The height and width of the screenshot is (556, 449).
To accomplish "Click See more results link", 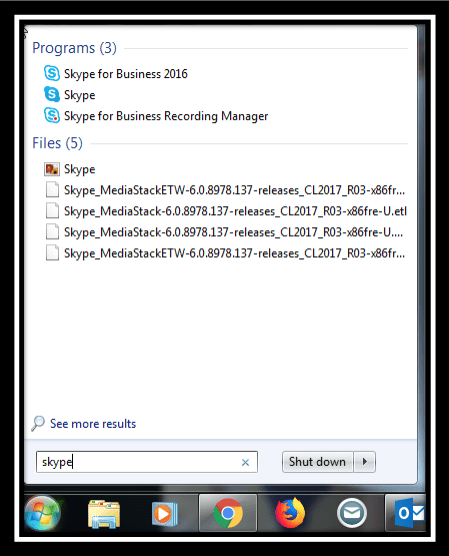I will click(93, 424).
